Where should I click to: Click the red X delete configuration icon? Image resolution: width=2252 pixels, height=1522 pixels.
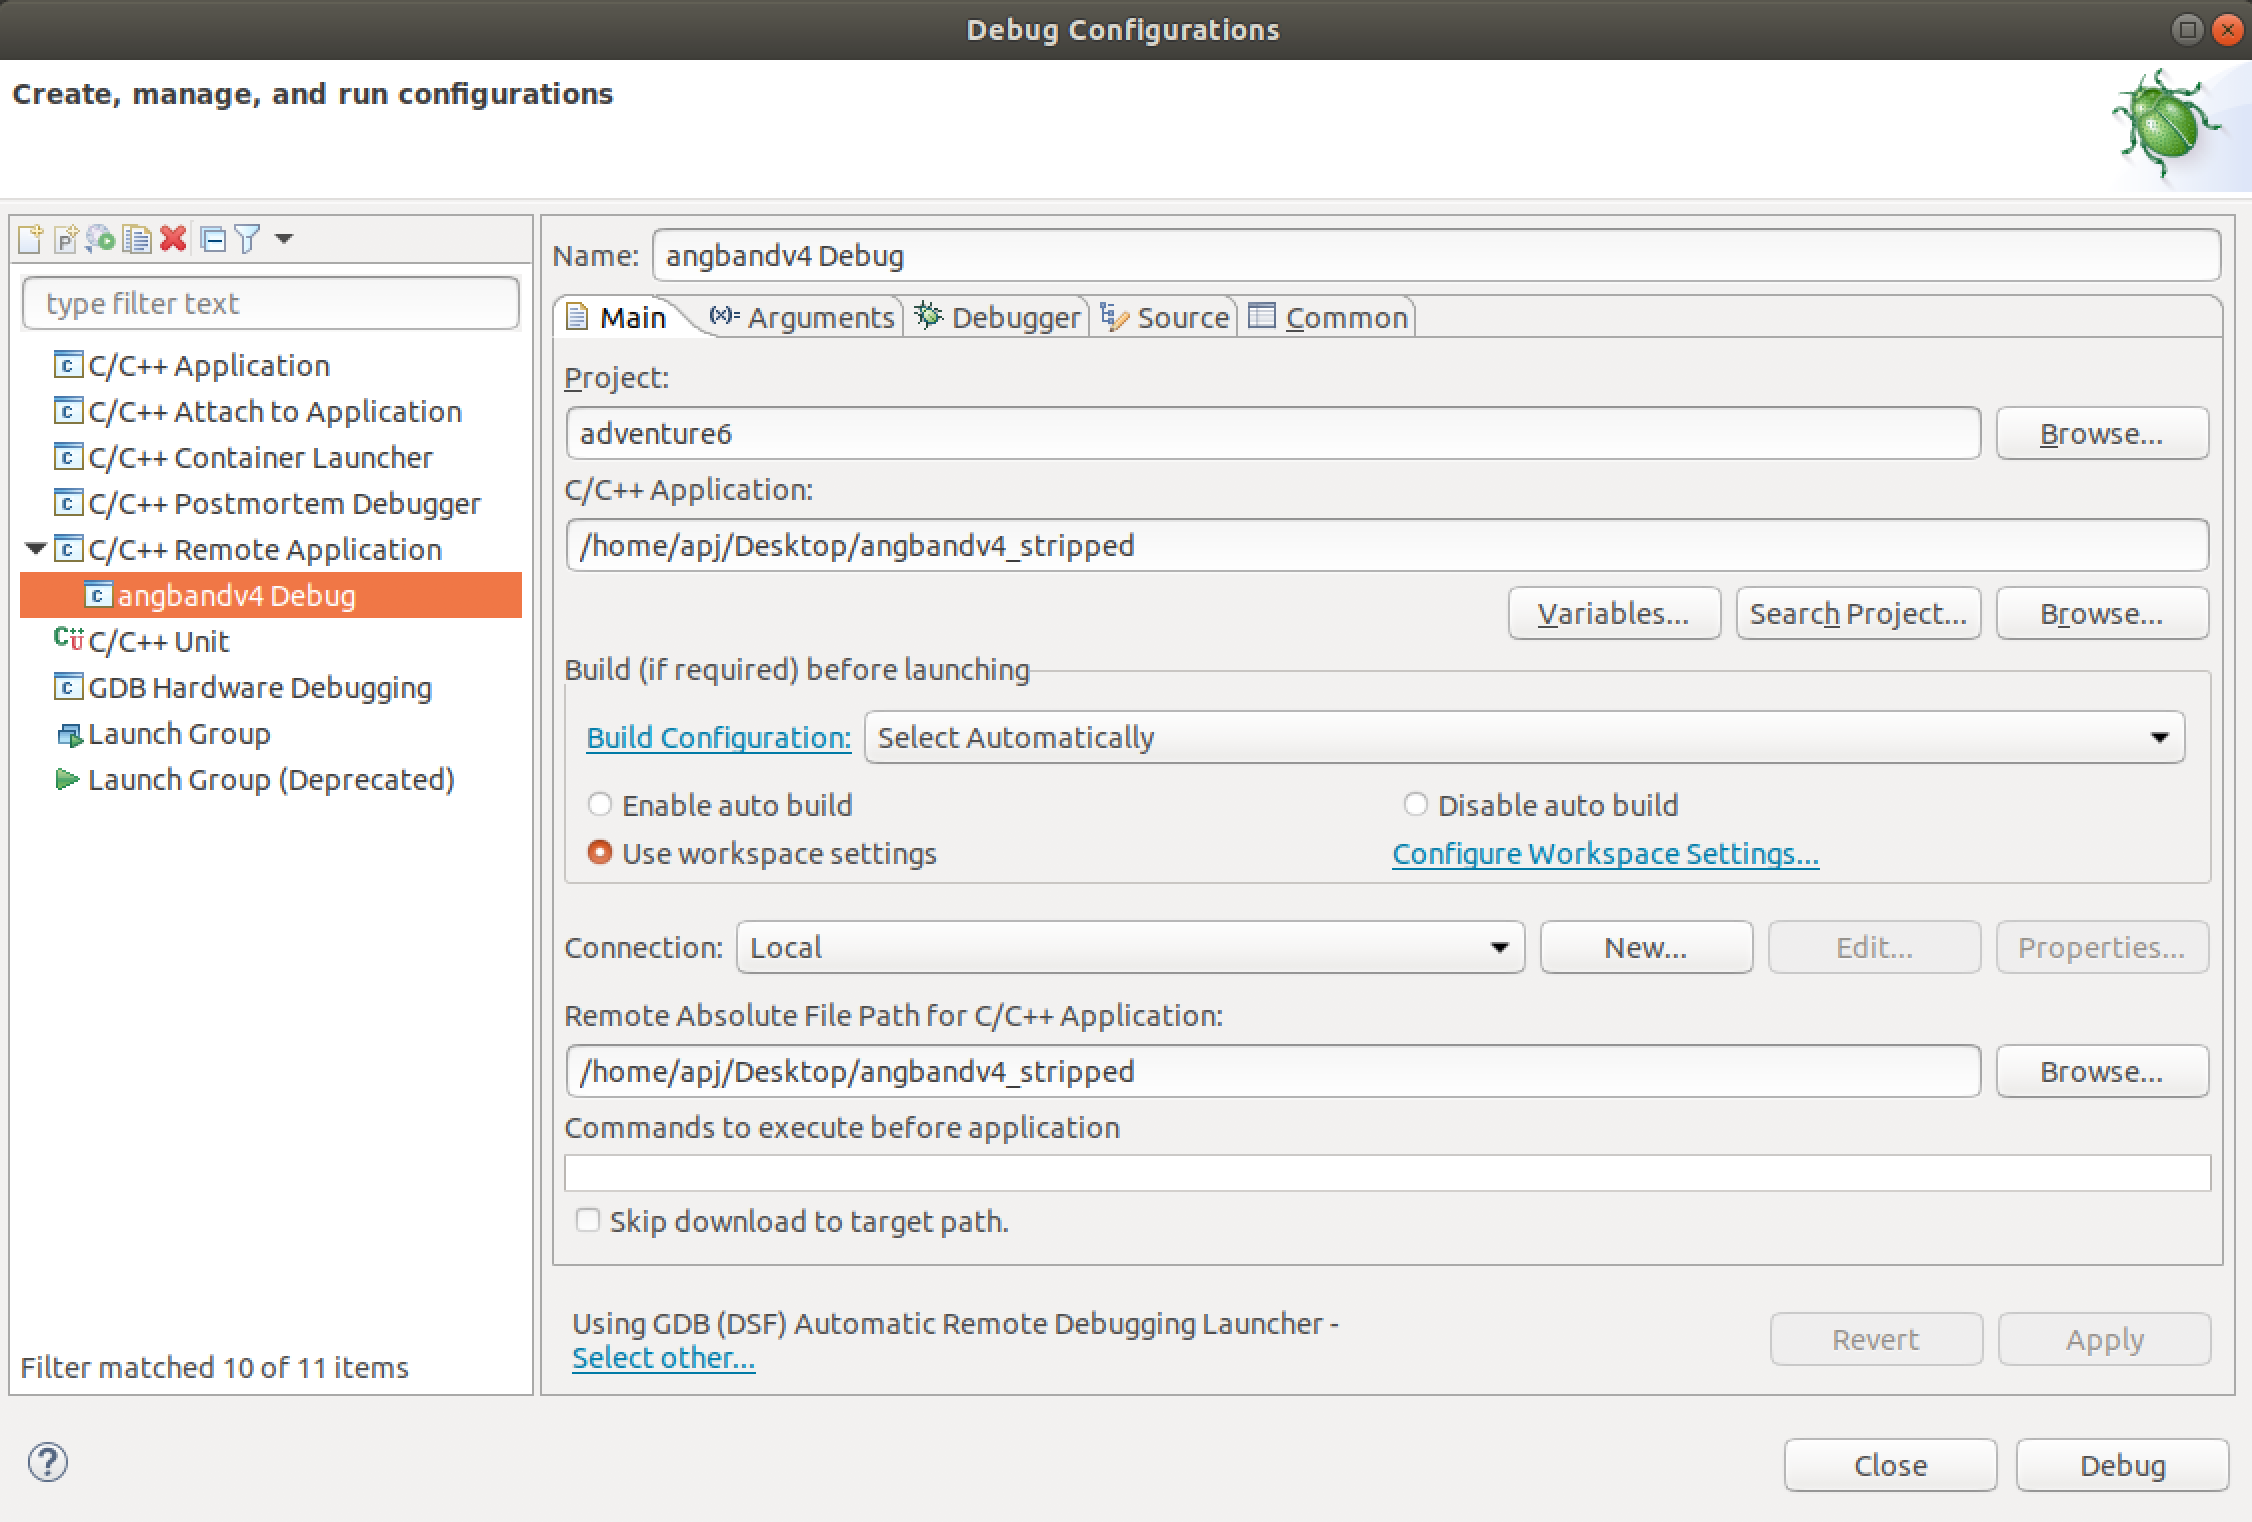point(173,239)
